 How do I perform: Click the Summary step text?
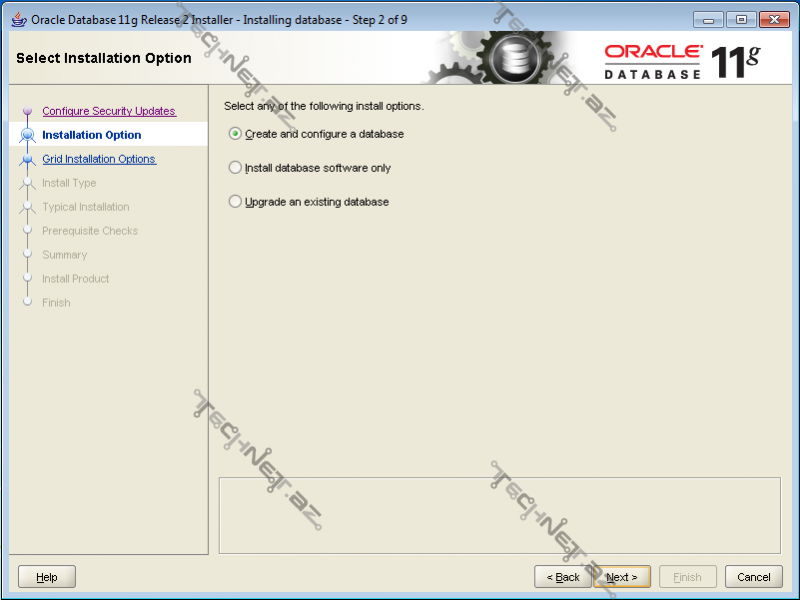tap(64, 255)
